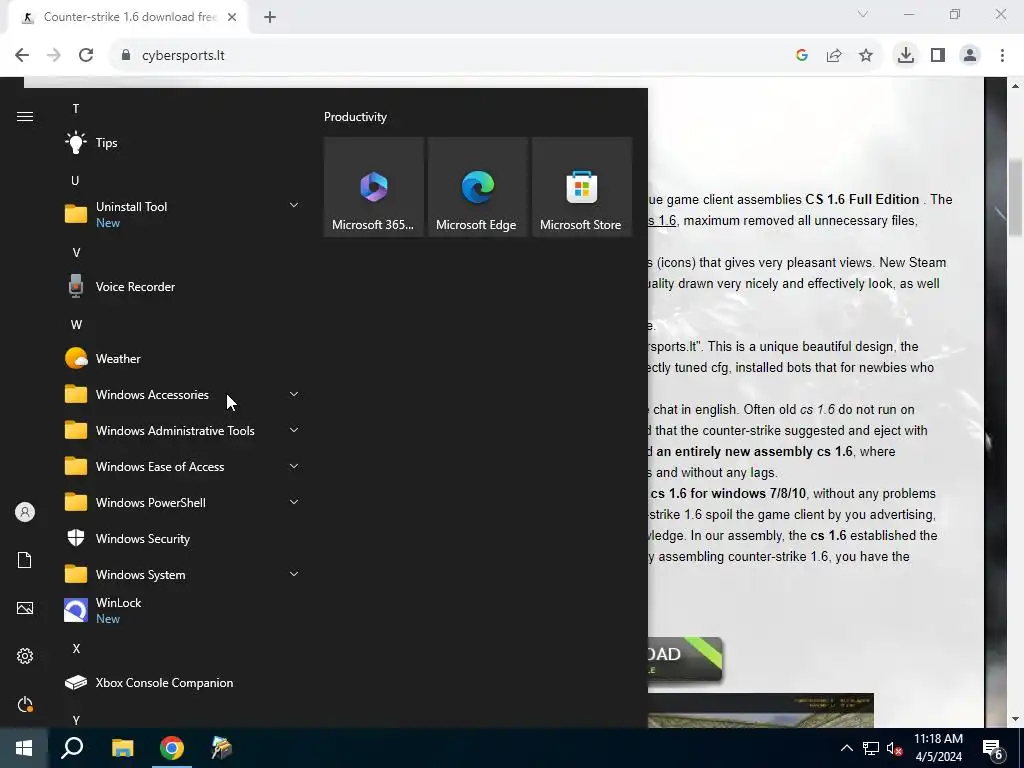Click scrollbar down arrow on page
The image size is (1024, 768).
coord(1015,720)
